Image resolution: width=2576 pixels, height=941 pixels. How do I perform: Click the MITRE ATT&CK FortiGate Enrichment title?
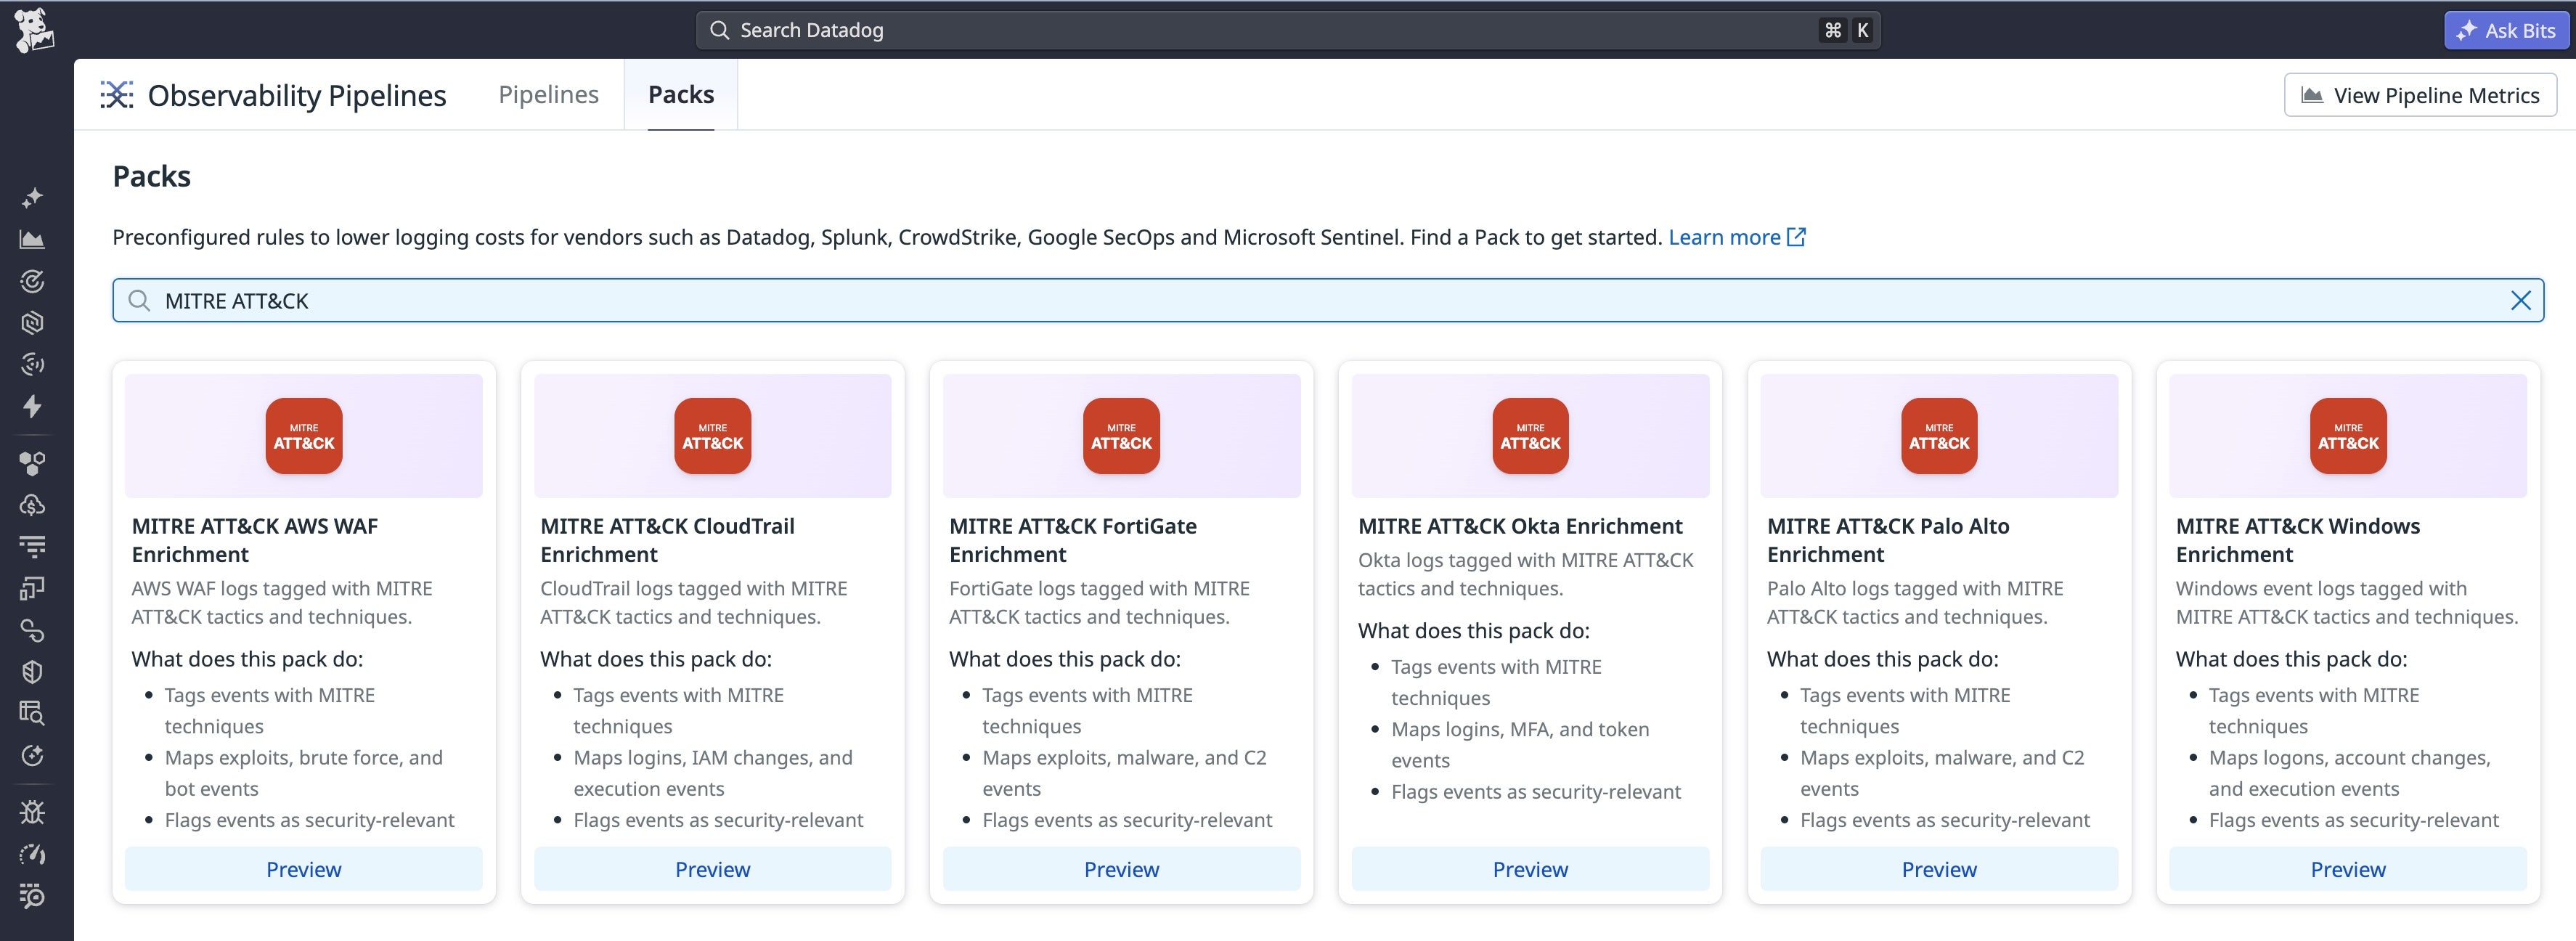(1073, 540)
